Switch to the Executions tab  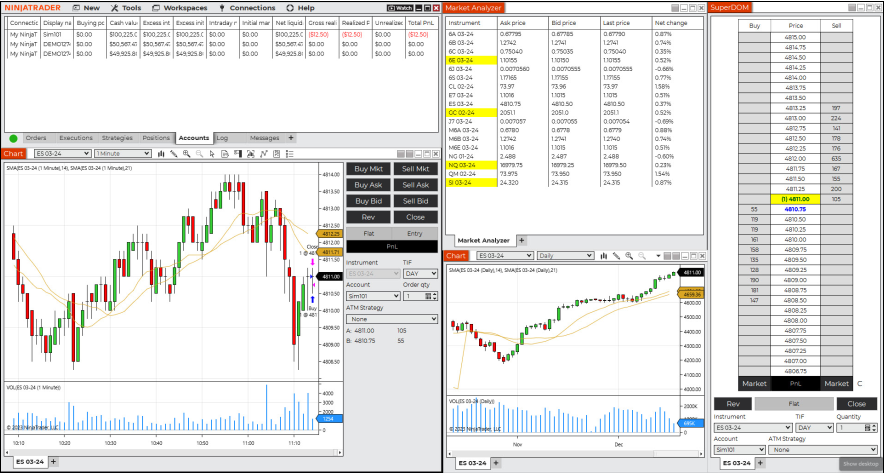pyautogui.click(x=76, y=138)
